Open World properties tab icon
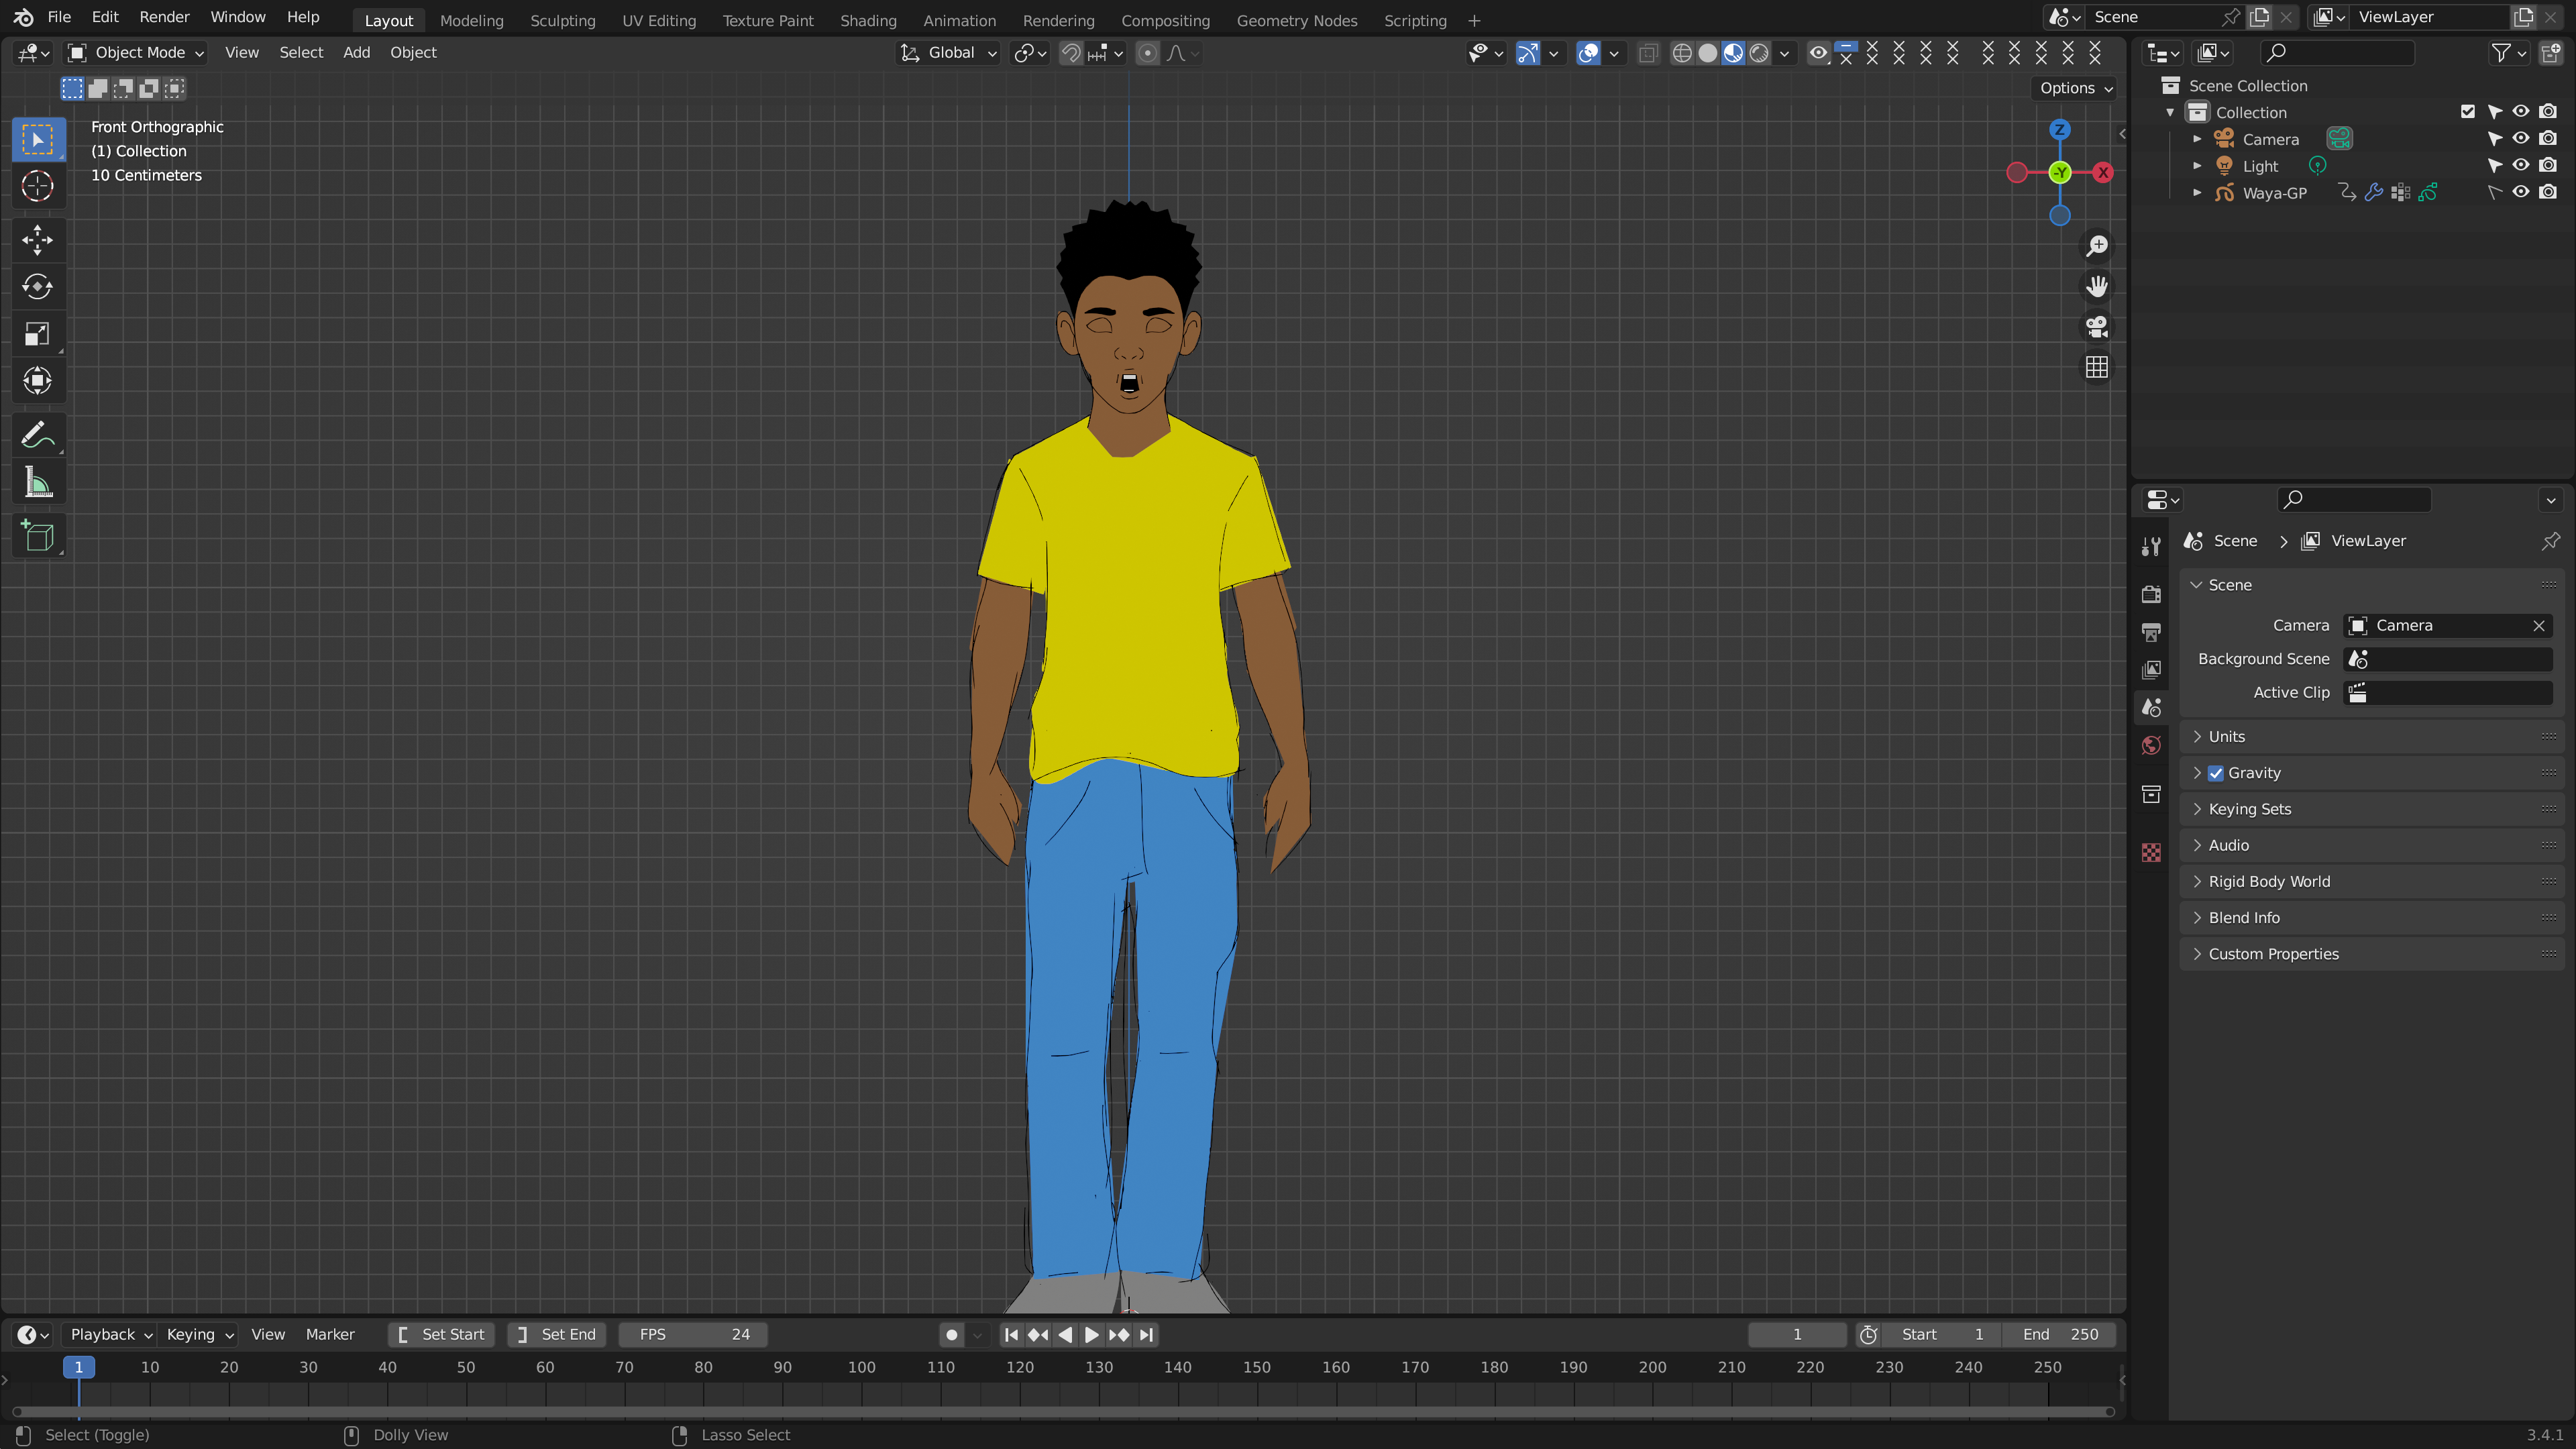 point(2151,746)
